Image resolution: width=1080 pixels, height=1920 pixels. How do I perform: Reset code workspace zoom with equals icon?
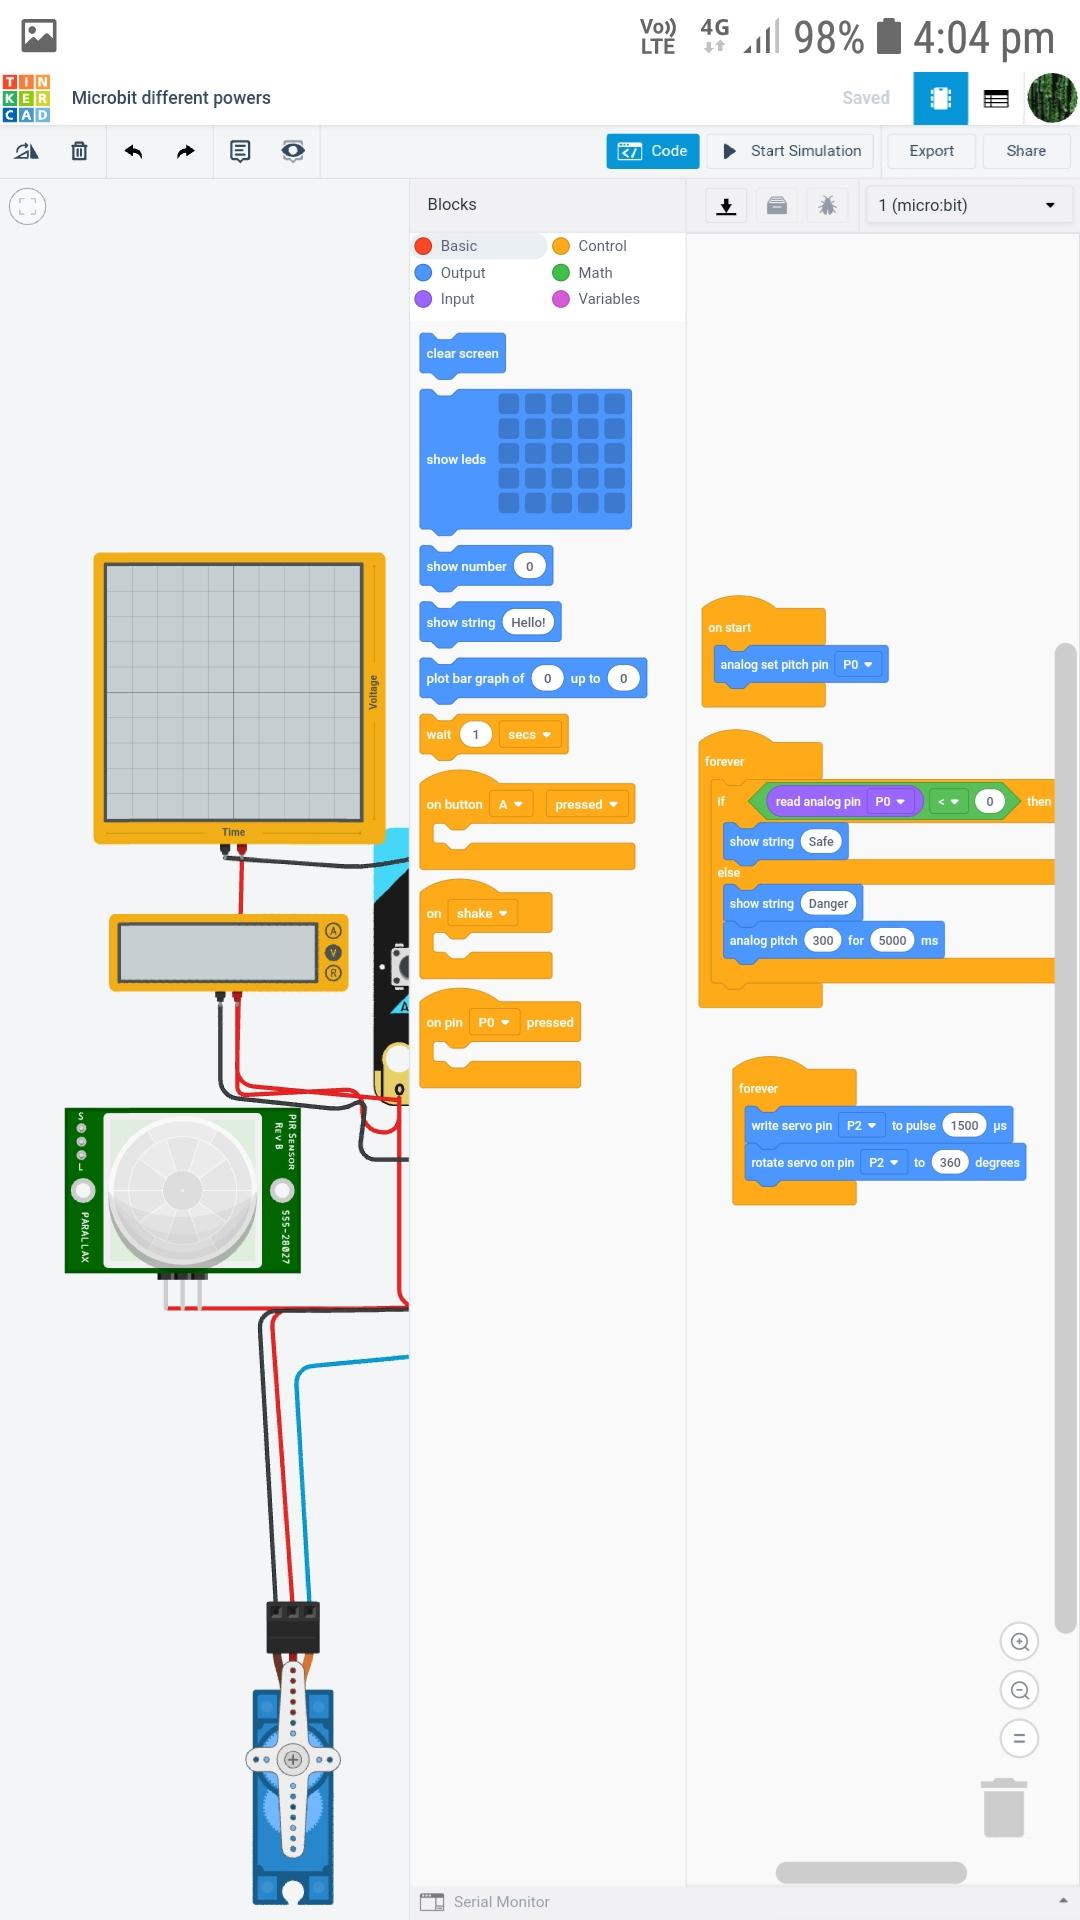coord(1019,1738)
